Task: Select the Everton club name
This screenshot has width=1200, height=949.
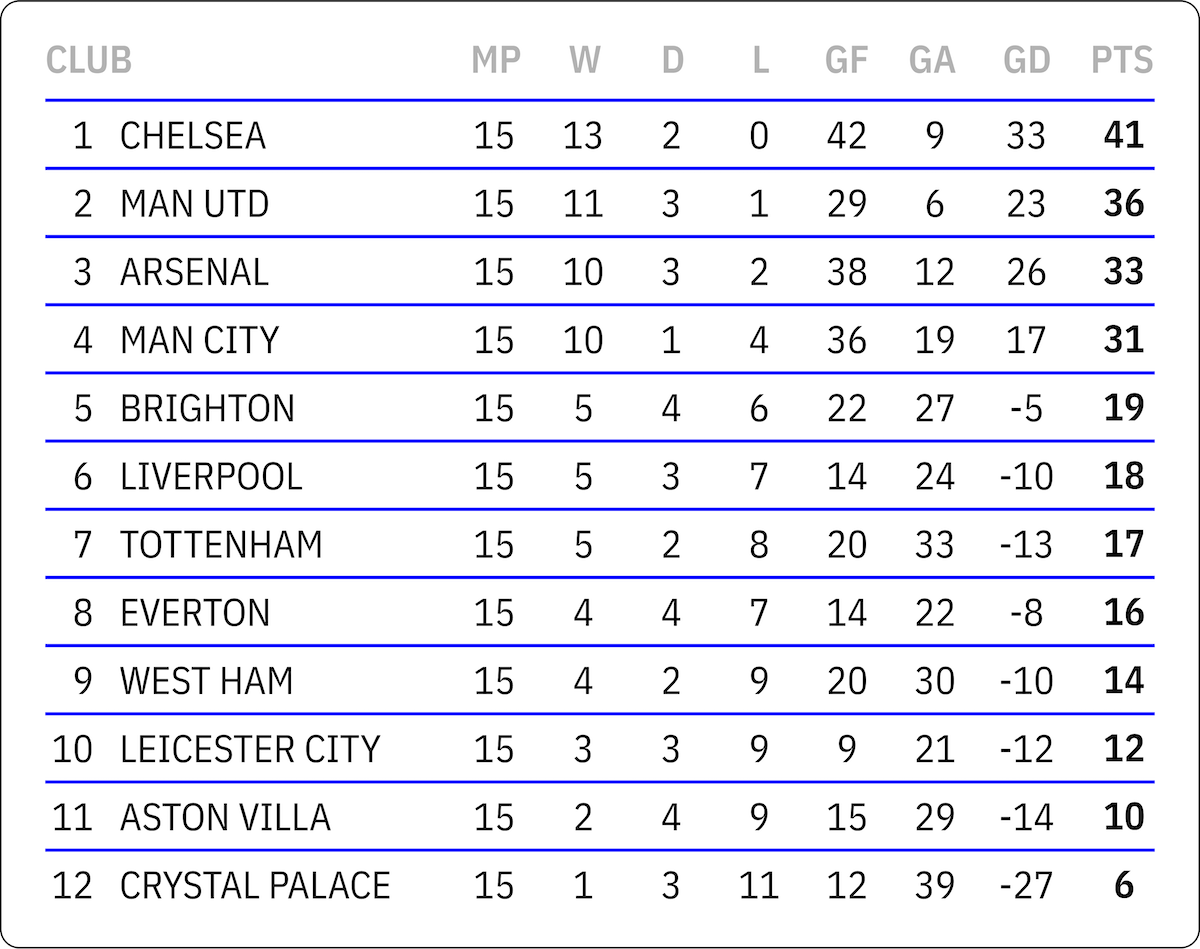Action: (x=195, y=613)
